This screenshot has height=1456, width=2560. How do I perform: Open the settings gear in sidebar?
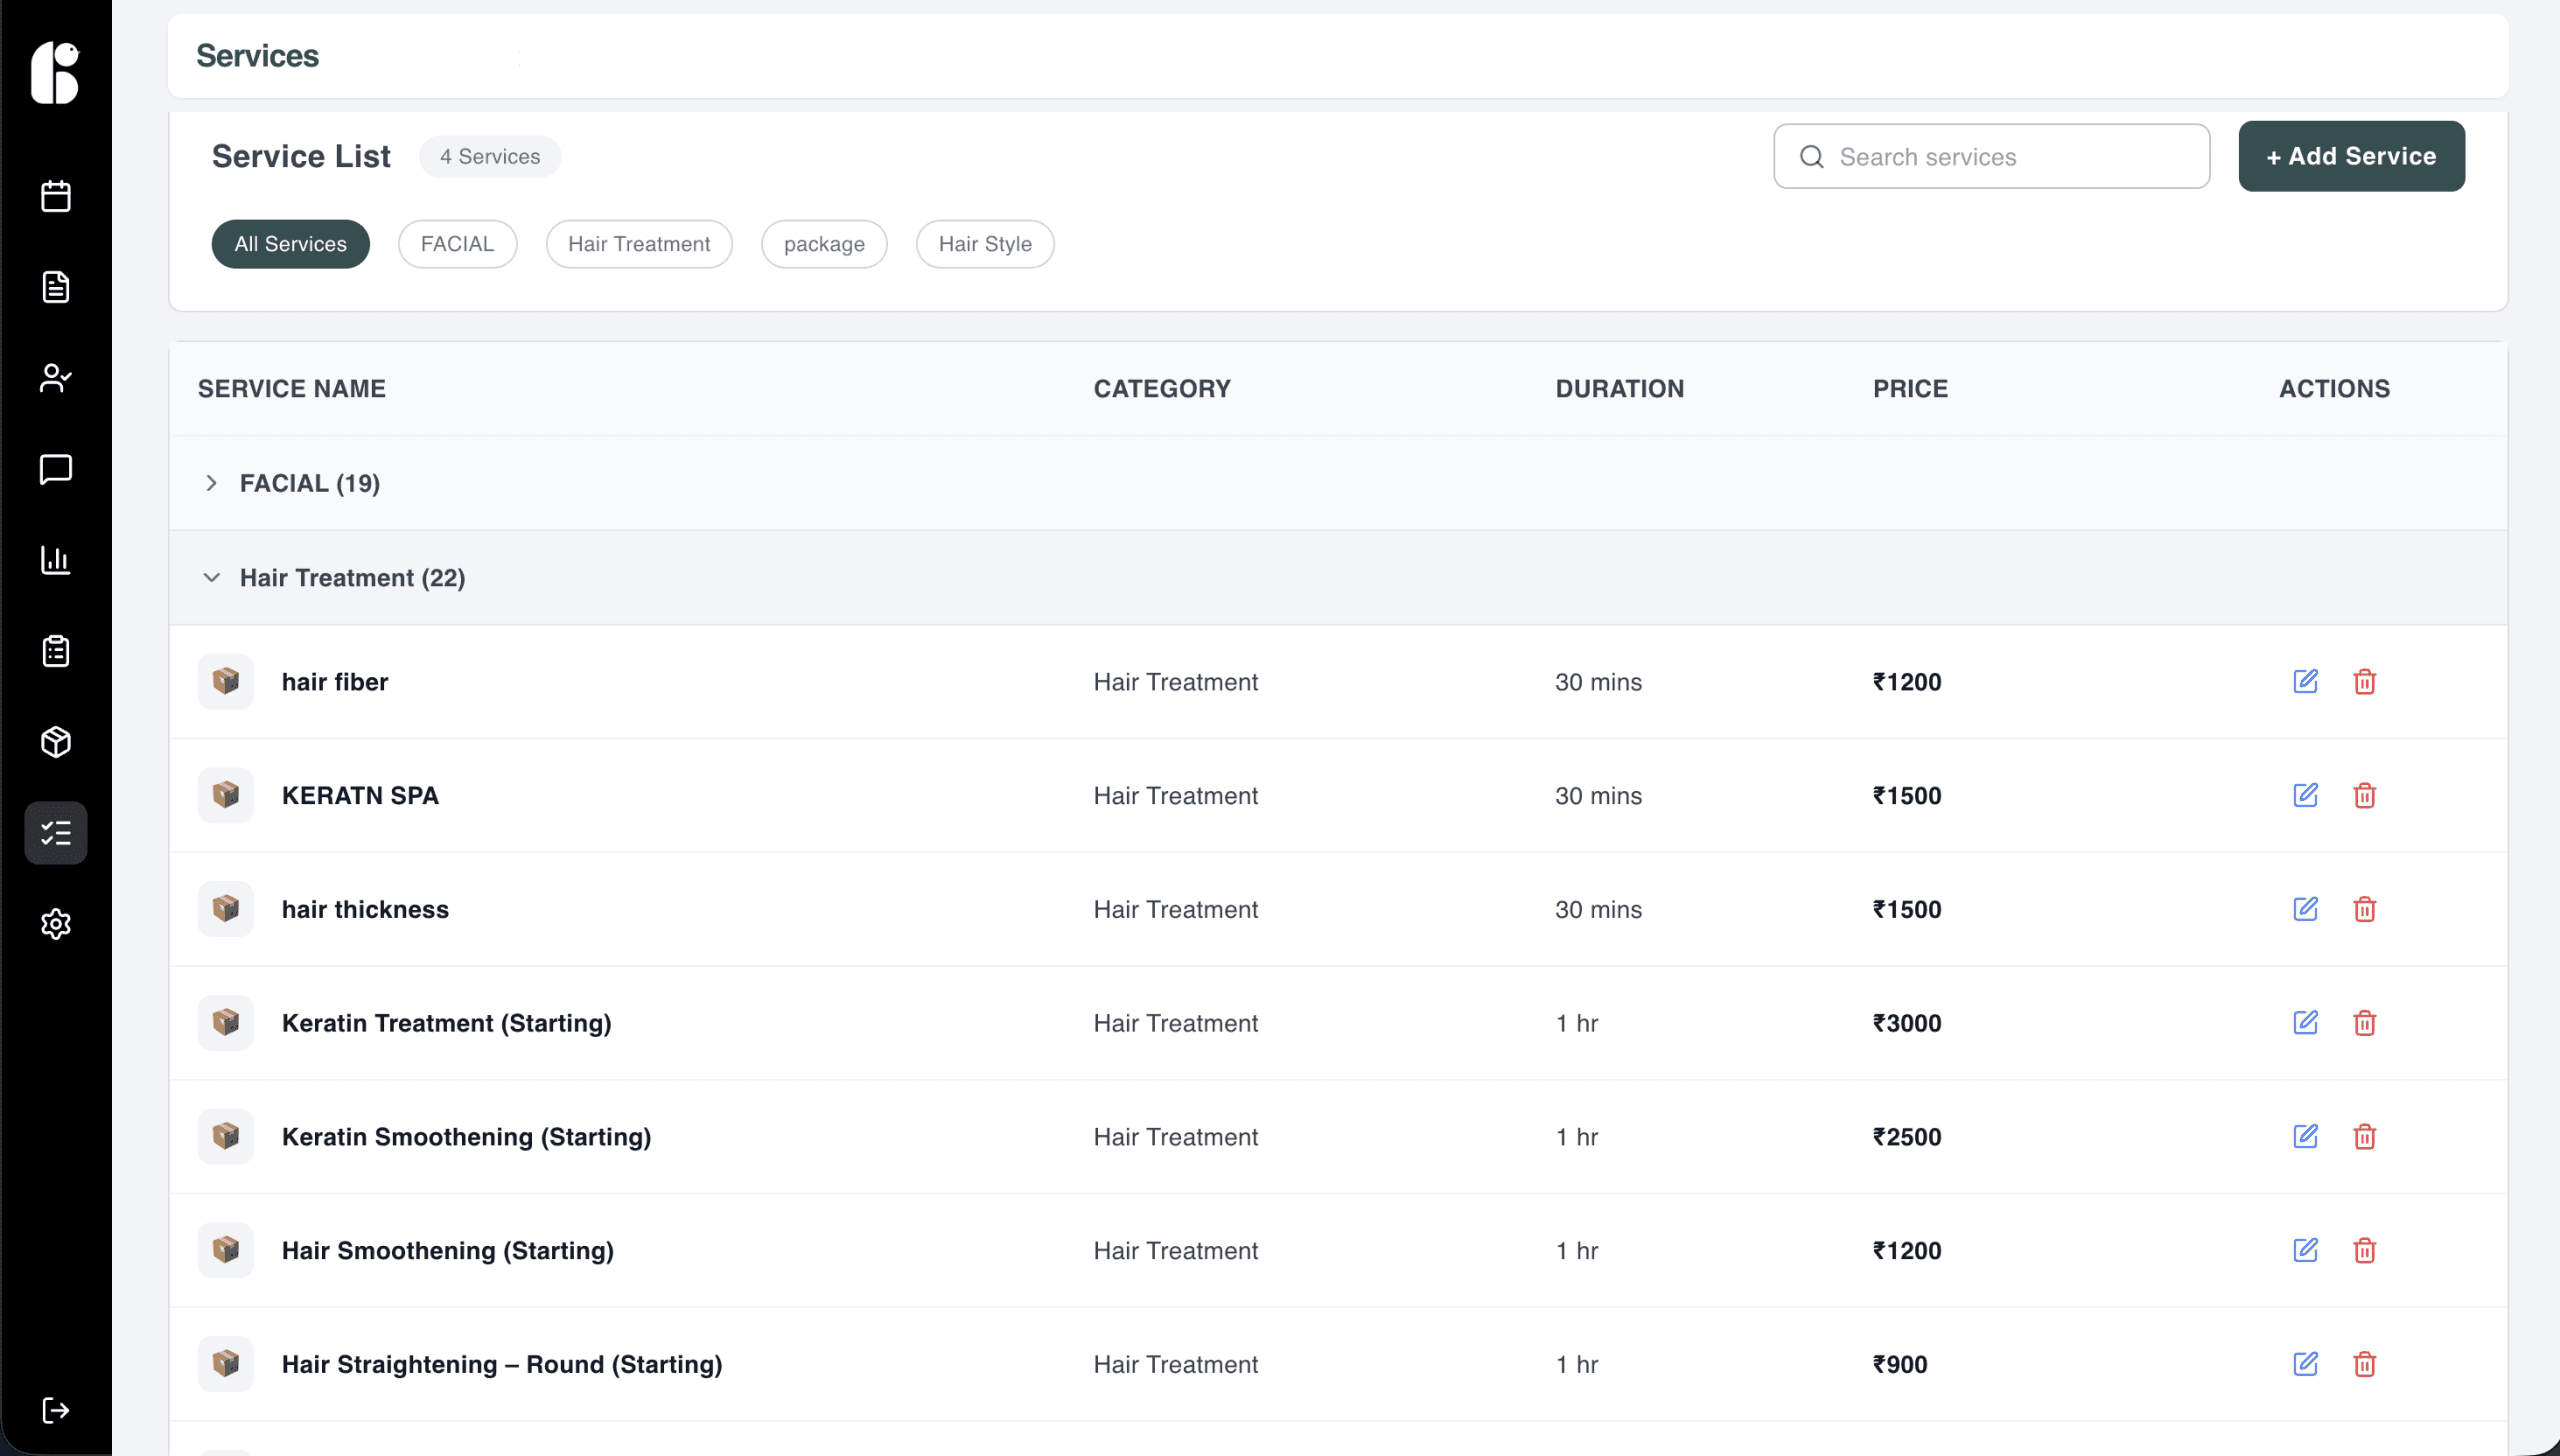point(56,924)
